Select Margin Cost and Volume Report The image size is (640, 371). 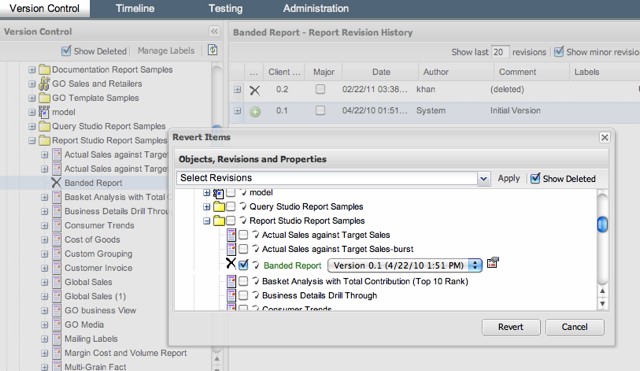click(x=126, y=353)
